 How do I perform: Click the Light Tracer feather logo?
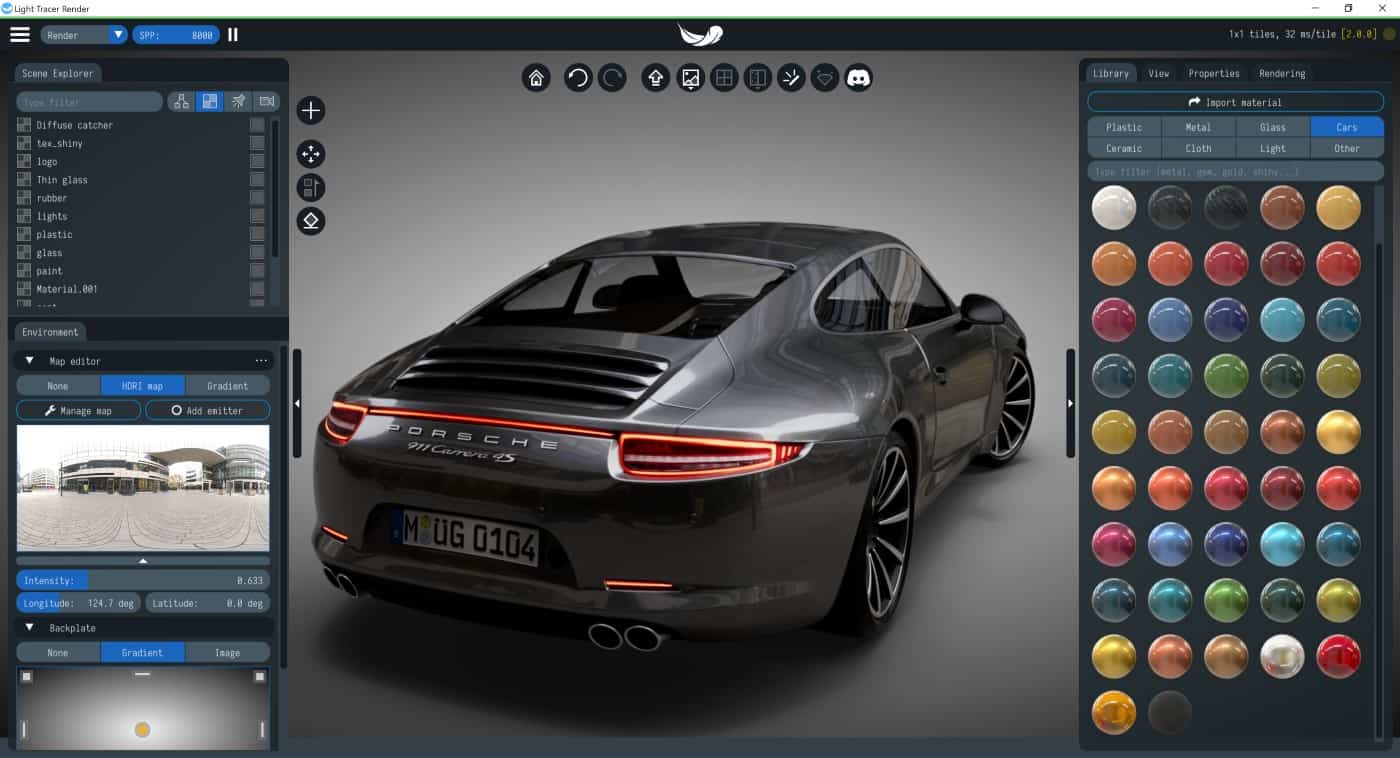pos(700,34)
